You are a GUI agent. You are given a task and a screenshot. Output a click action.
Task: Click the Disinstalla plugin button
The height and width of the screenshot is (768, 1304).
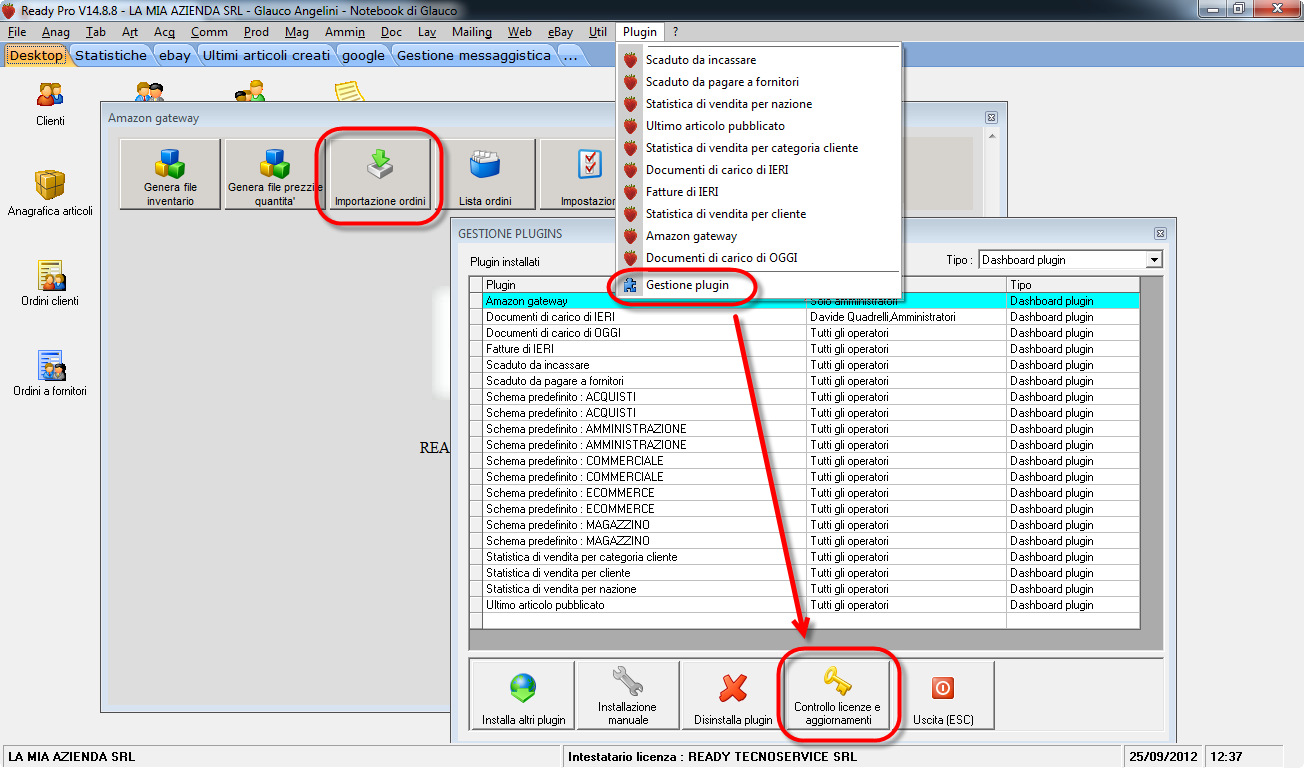pyautogui.click(x=733, y=695)
